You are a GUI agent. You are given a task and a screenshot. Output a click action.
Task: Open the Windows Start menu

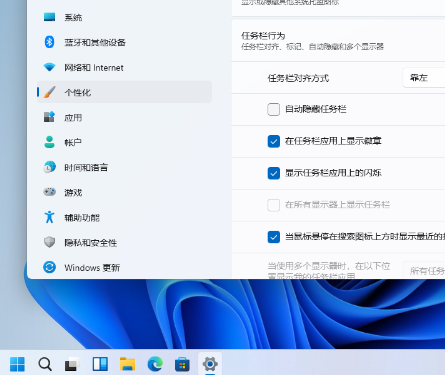pyautogui.click(x=17, y=364)
